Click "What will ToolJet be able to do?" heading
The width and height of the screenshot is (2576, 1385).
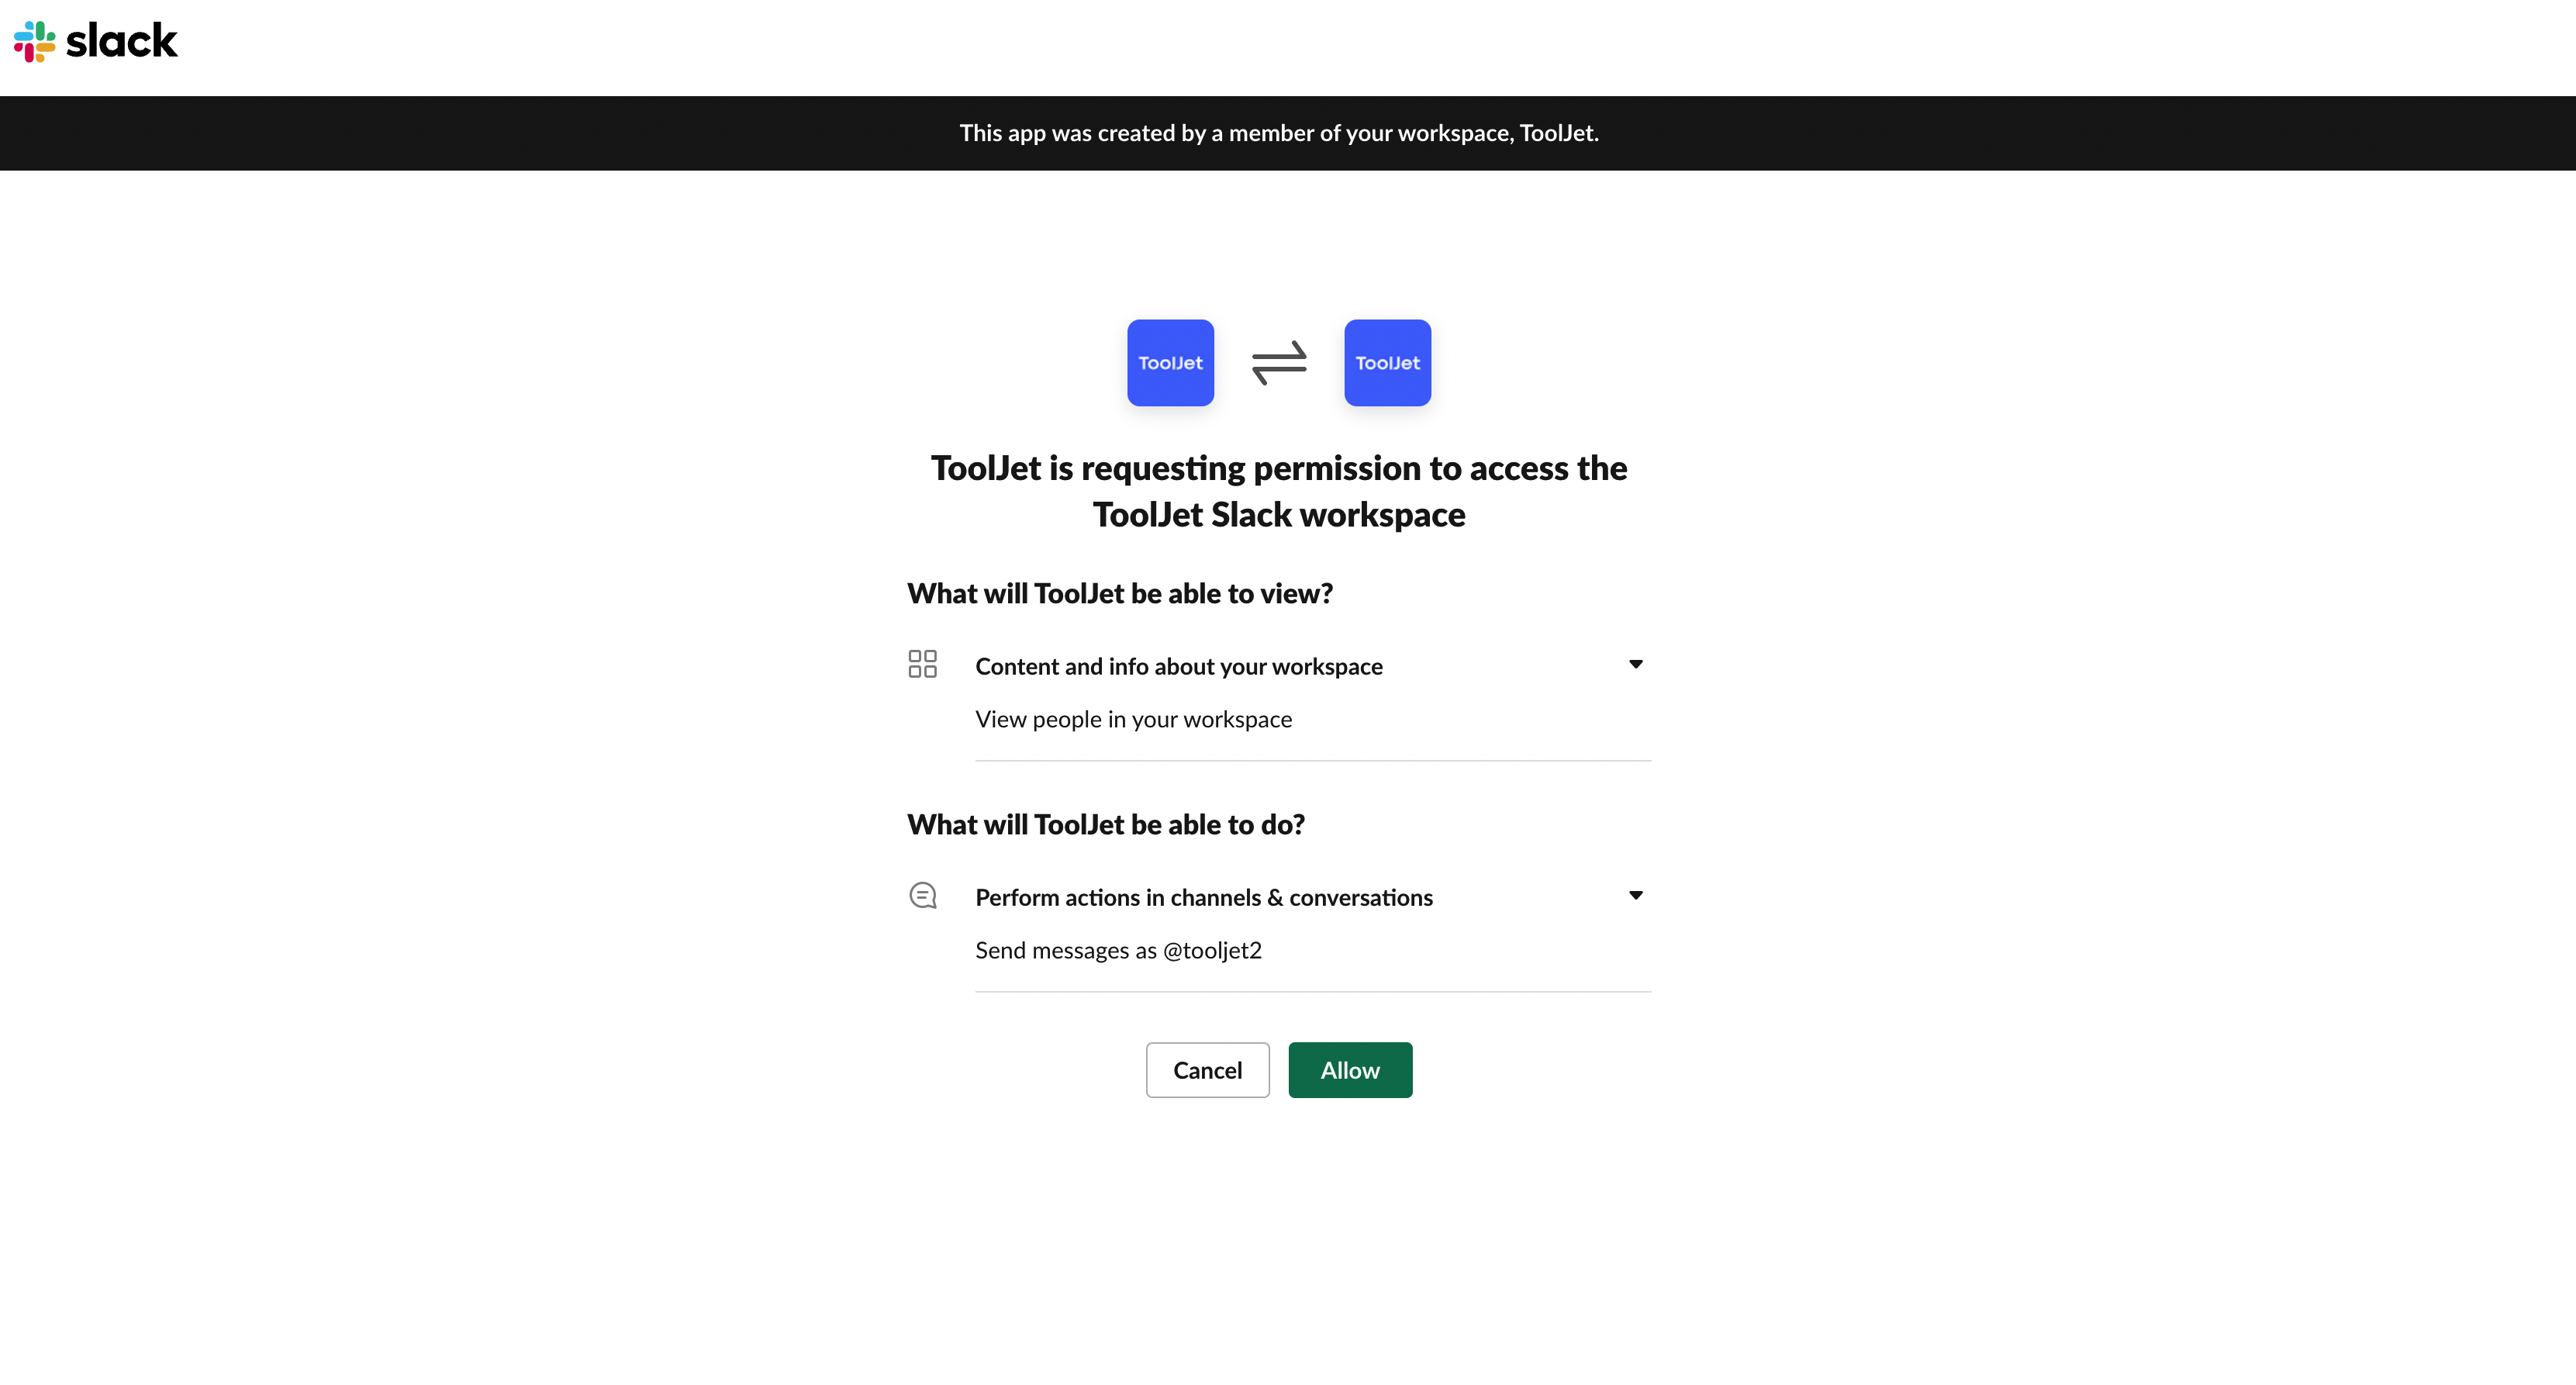click(1106, 825)
